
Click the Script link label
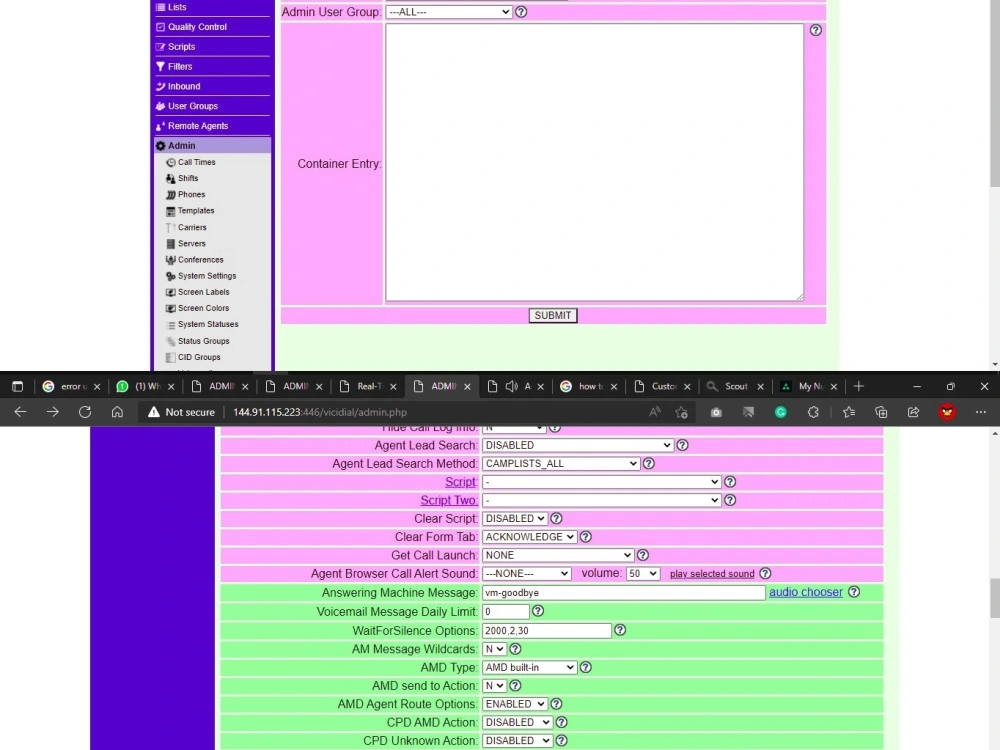coord(460,482)
